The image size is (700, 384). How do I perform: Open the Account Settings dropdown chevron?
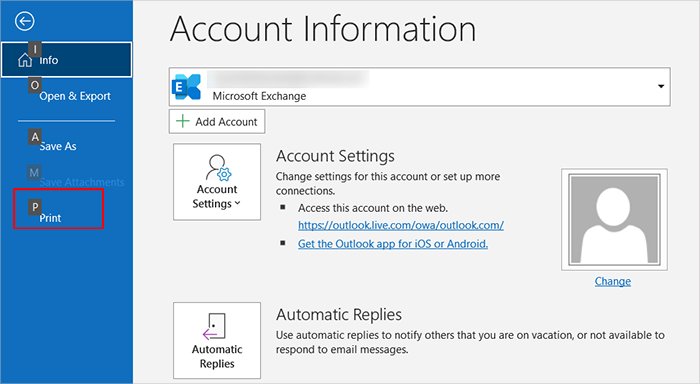(x=238, y=203)
